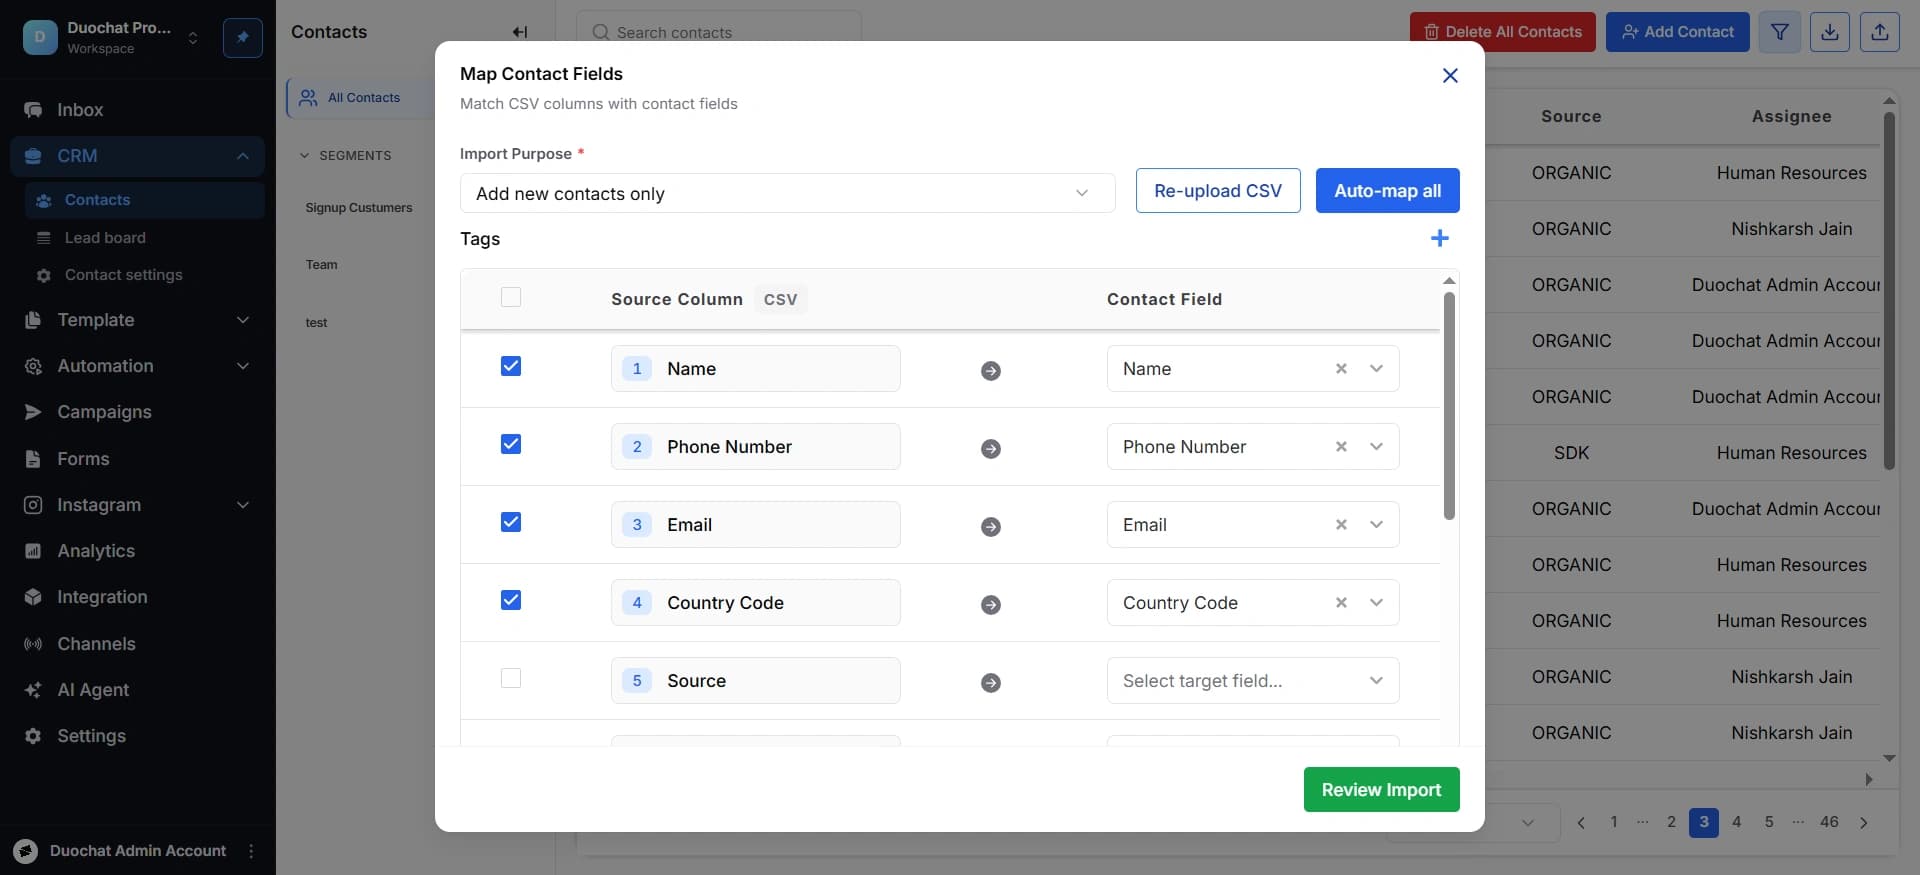This screenshot has width=1920, height=875.
Task: Go to contacts page 4
Action: pyautogui.click(x=1737, y=822)
